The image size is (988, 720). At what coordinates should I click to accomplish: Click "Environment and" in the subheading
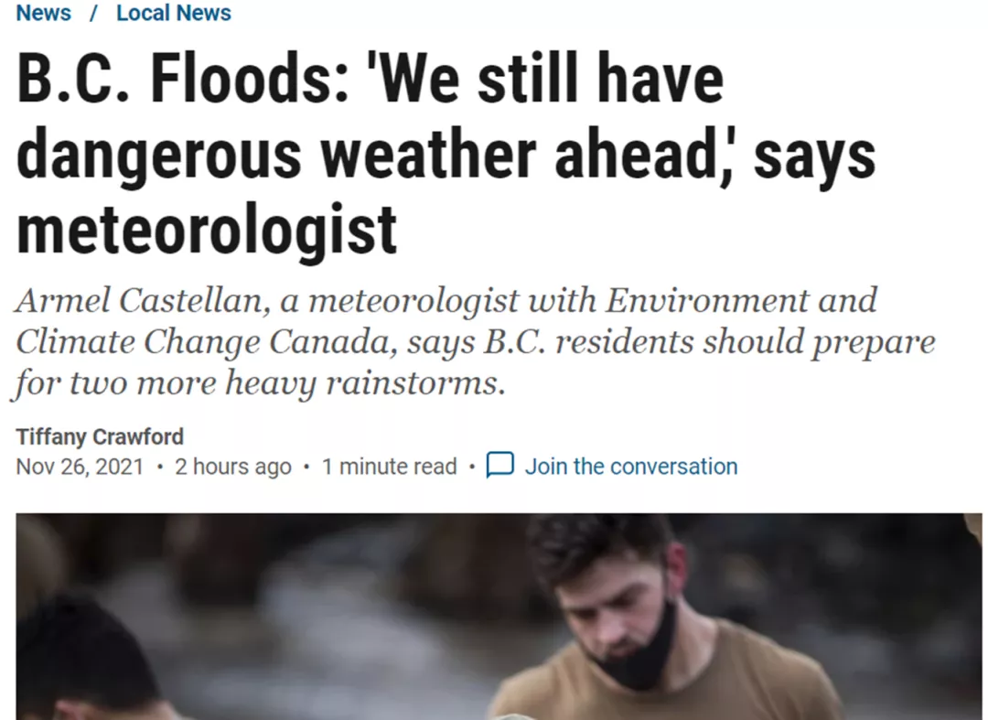pos(740,300)
